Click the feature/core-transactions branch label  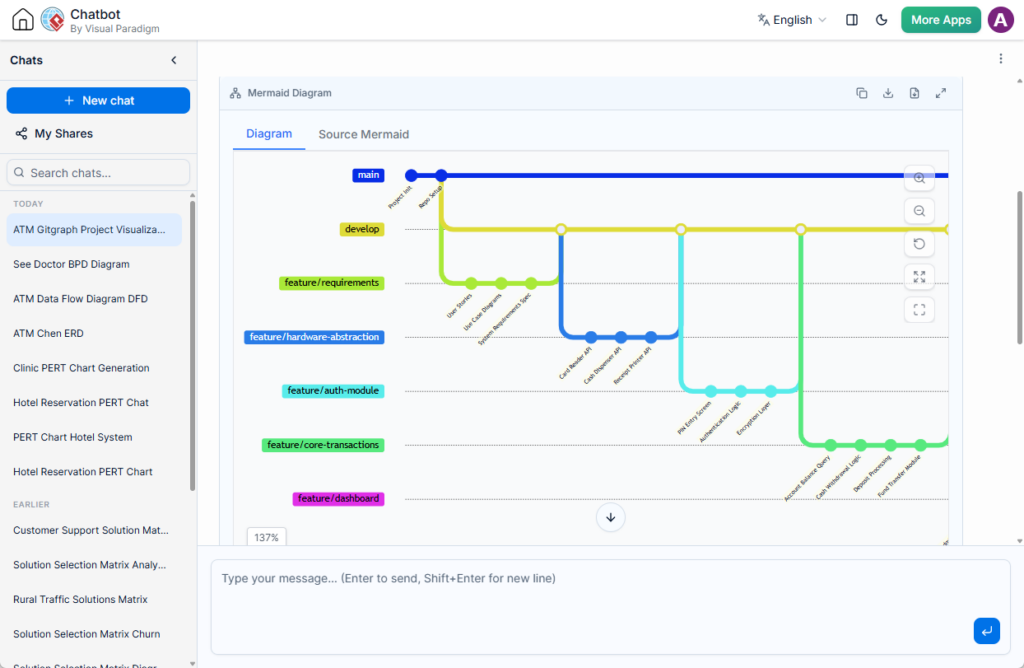click(323, 445)
